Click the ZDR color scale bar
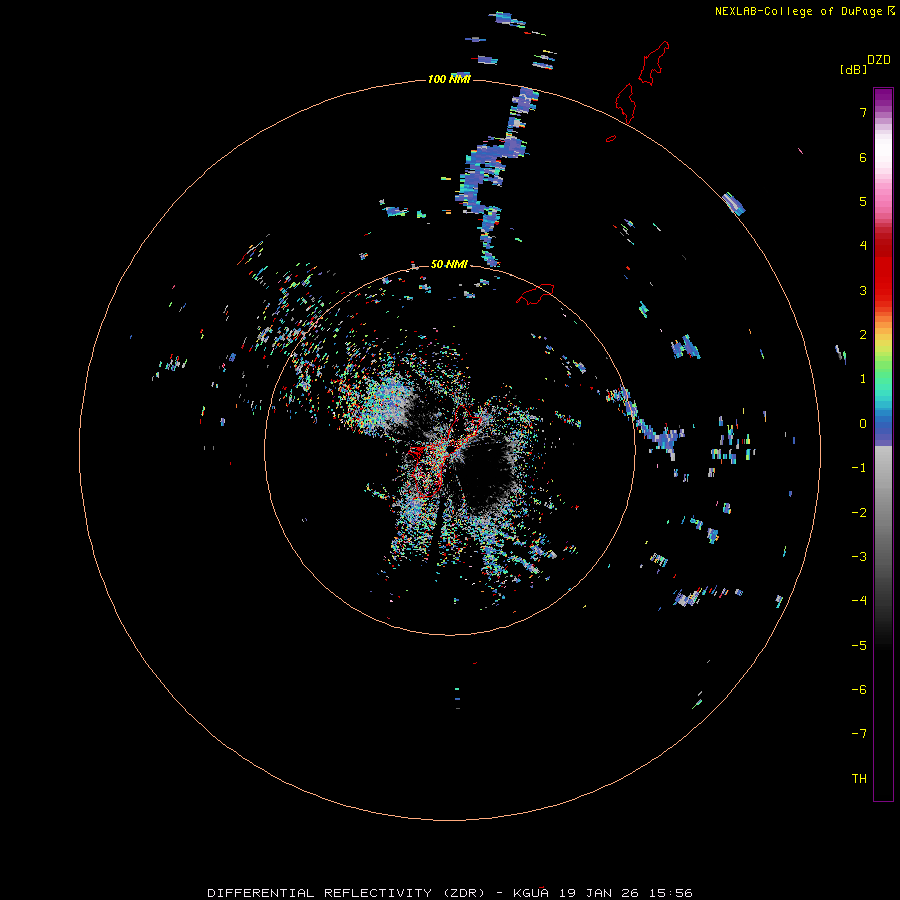The height and width of the screenshot is (900, 900). [883, 444]
